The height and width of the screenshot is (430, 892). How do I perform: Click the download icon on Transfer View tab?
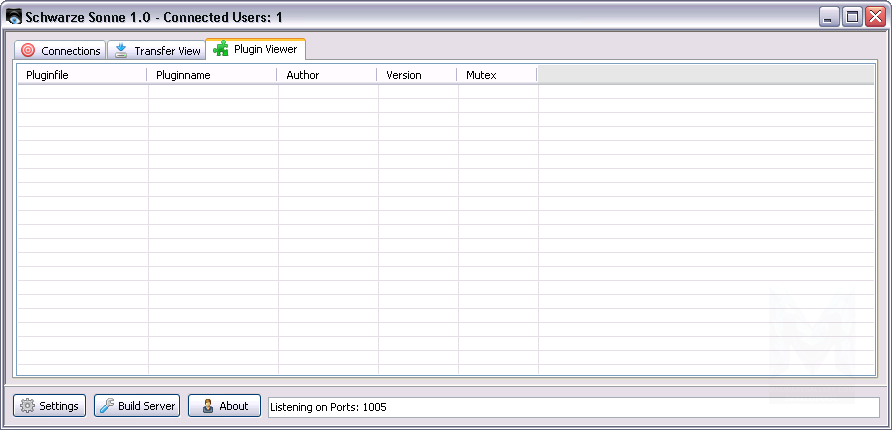point(121,51)
